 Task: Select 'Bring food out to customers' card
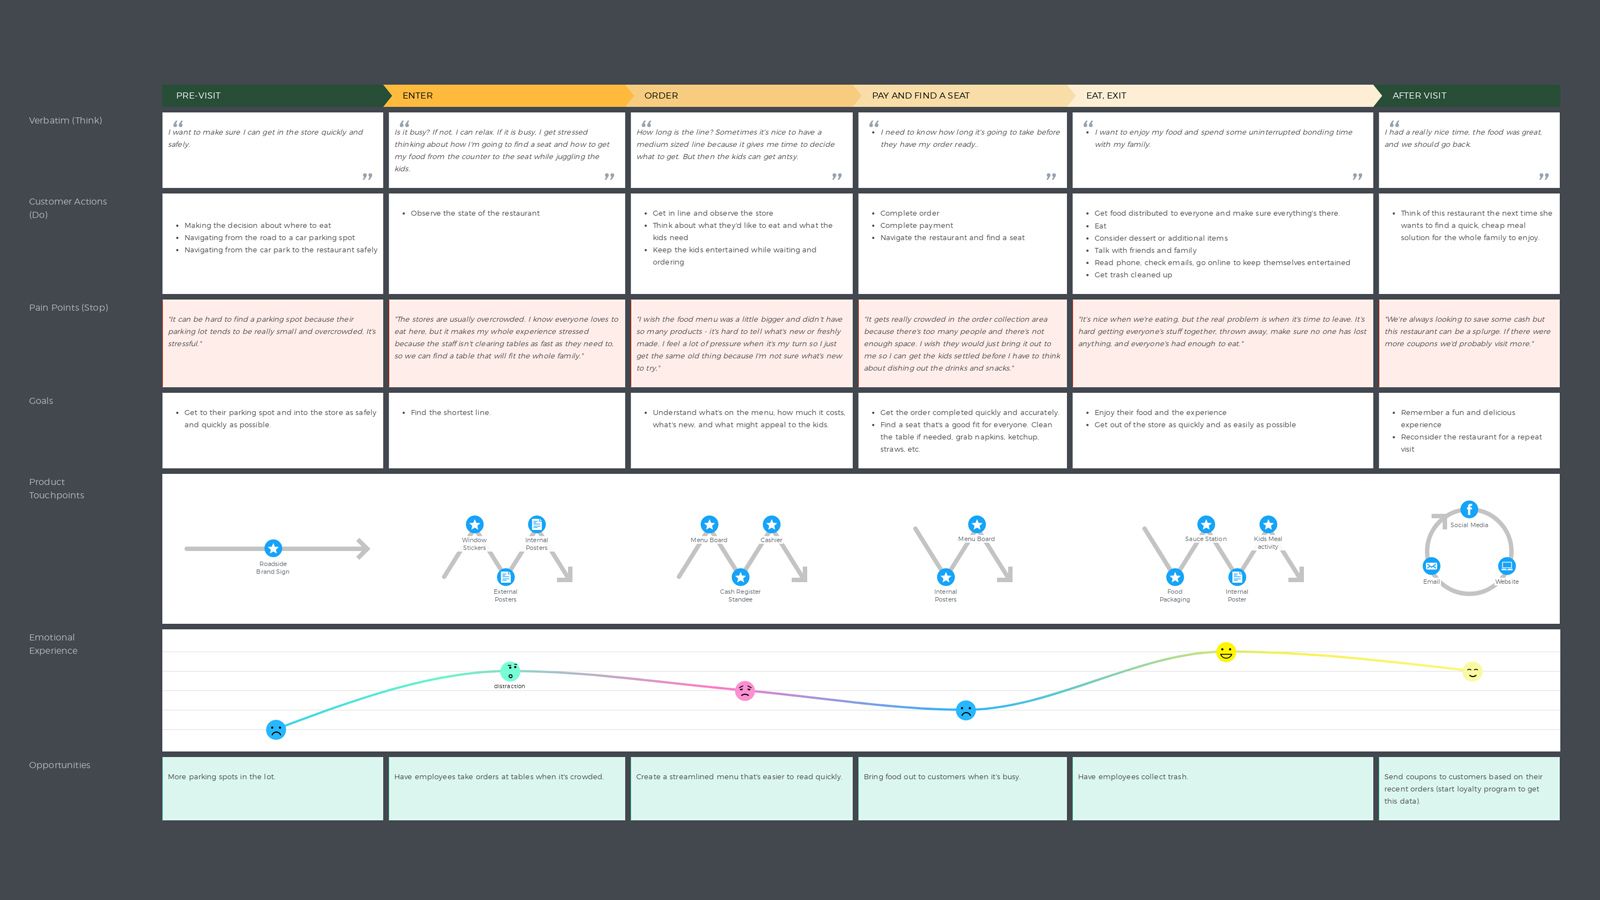point(963,788)
